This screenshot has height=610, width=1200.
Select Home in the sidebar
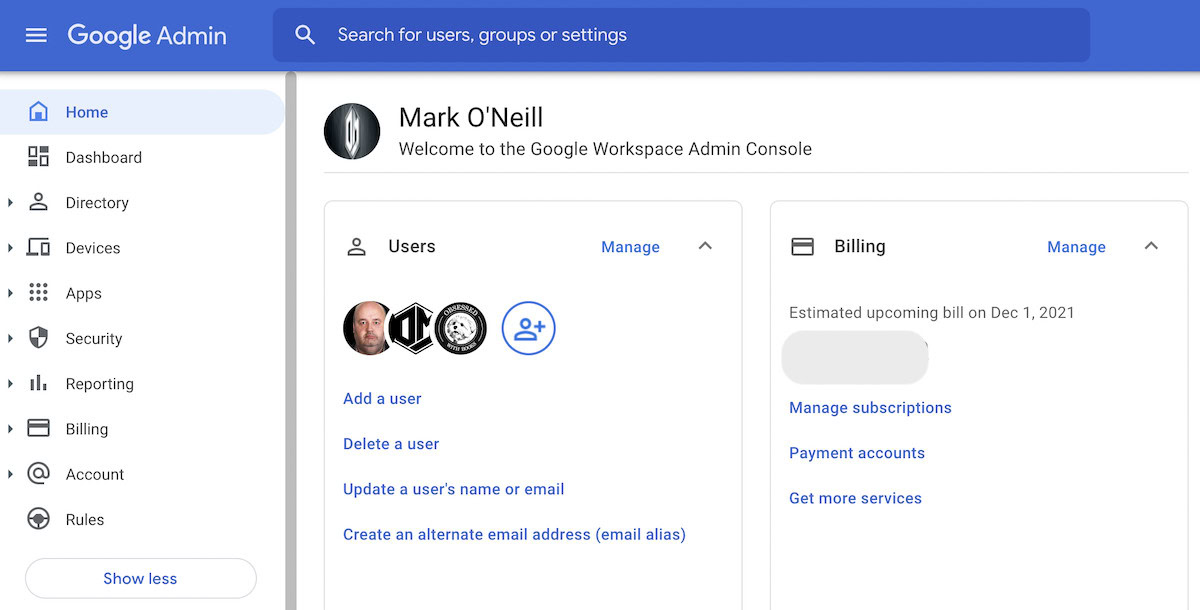click(x=87, y=112)
